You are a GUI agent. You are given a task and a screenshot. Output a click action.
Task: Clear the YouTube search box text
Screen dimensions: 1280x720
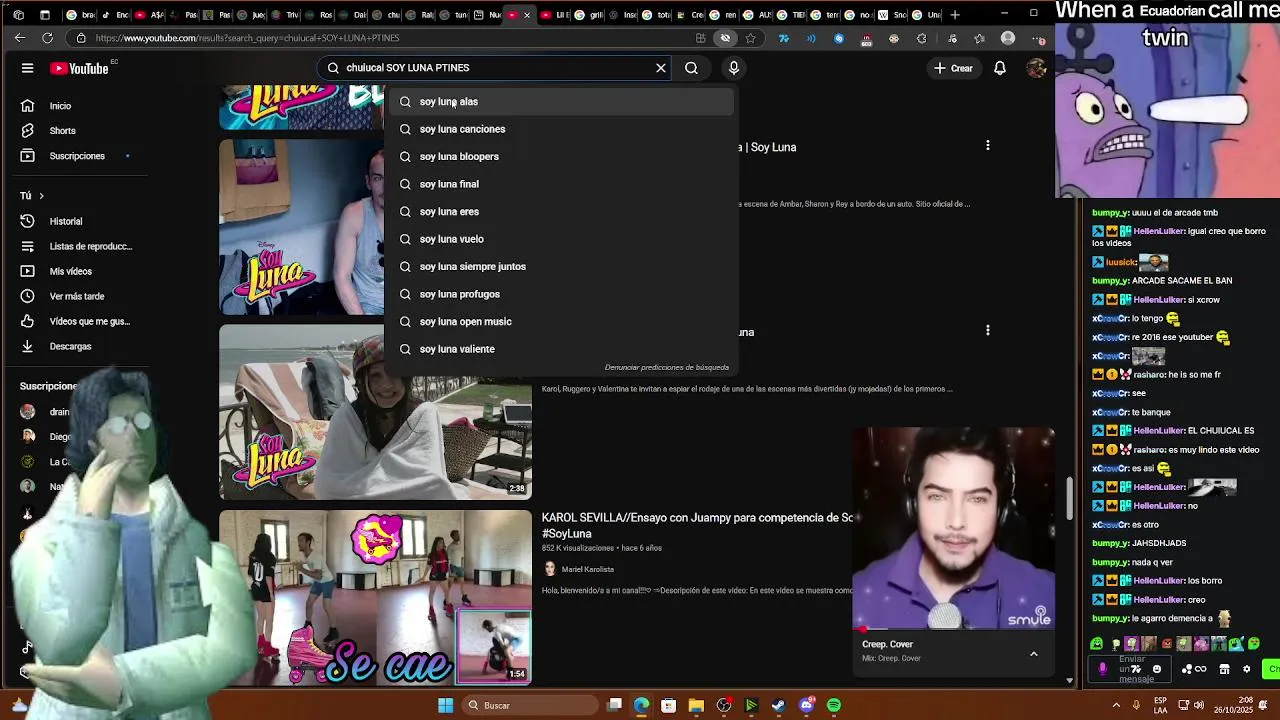[x=660, y=68]
